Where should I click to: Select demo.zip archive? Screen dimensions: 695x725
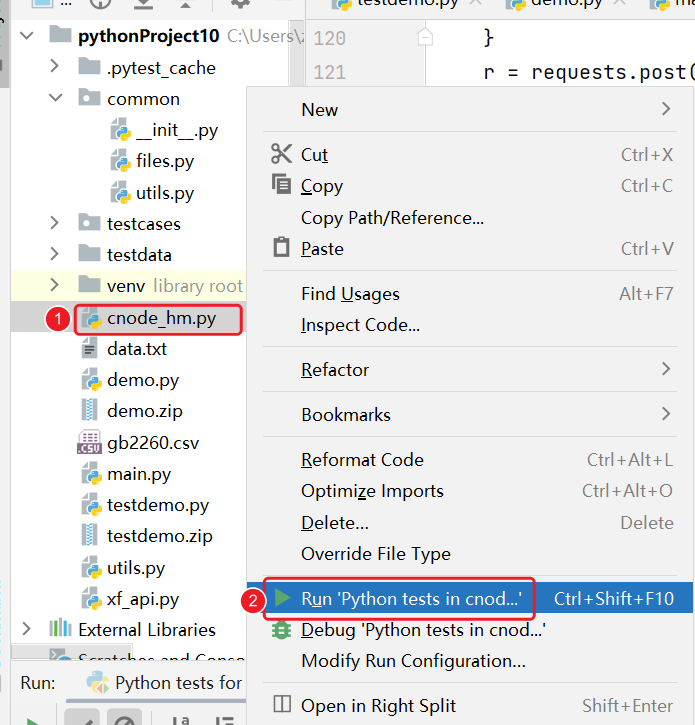pyautogui.click(x=145, y=411)
